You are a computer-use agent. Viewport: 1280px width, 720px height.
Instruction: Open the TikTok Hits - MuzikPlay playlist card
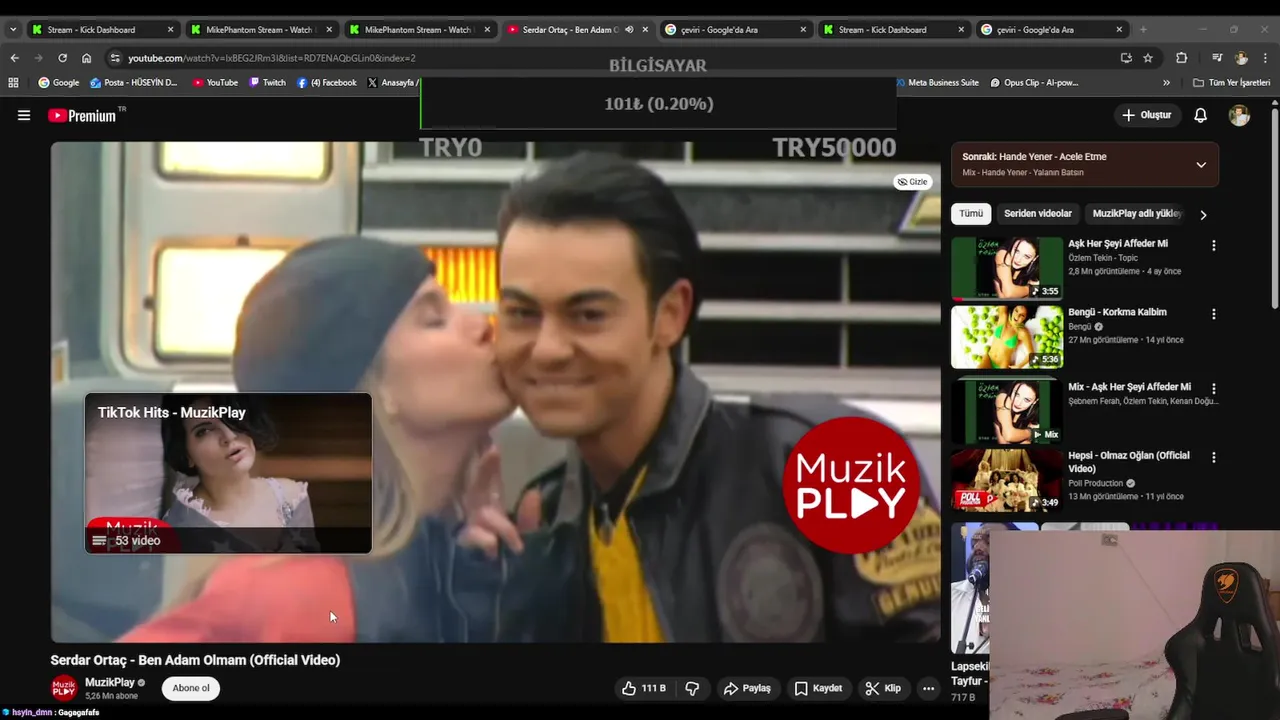pyautogui.click(x=228, y=473)
